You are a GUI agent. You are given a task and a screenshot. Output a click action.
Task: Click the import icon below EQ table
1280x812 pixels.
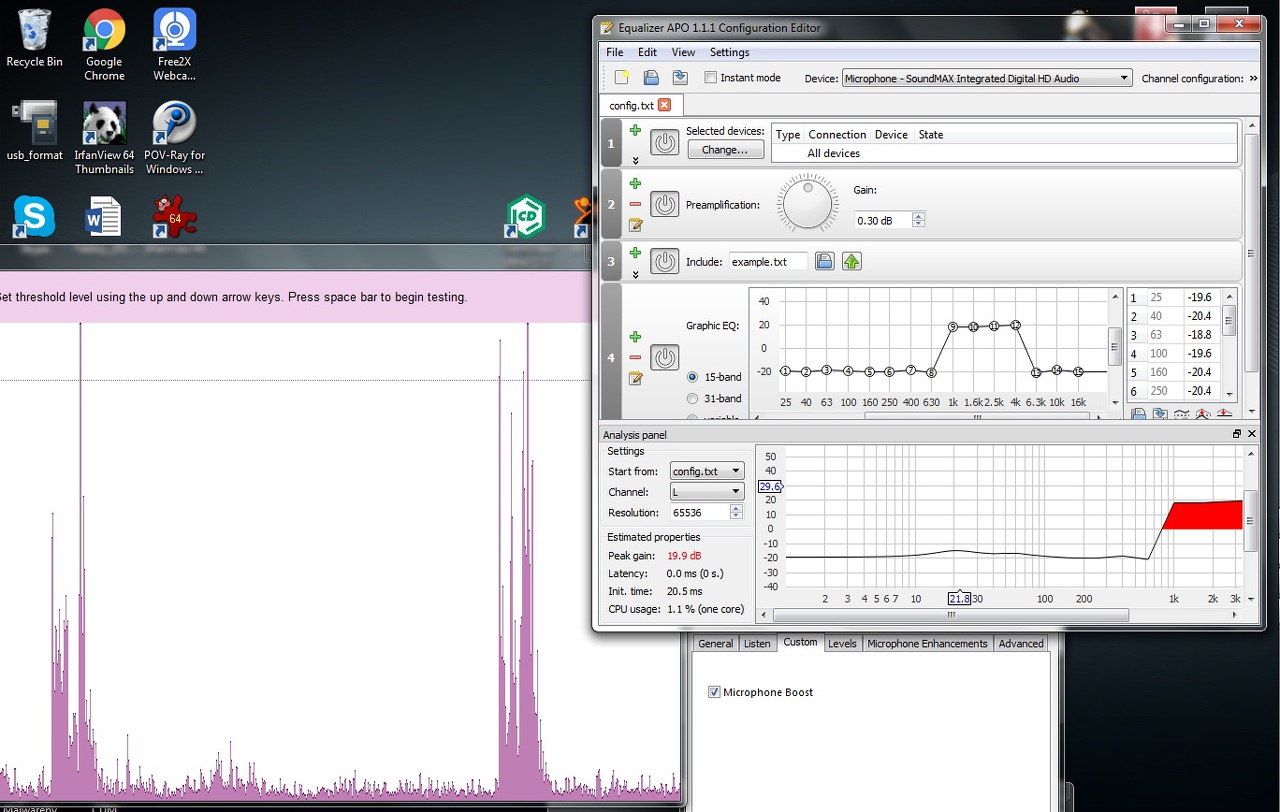1138,414
